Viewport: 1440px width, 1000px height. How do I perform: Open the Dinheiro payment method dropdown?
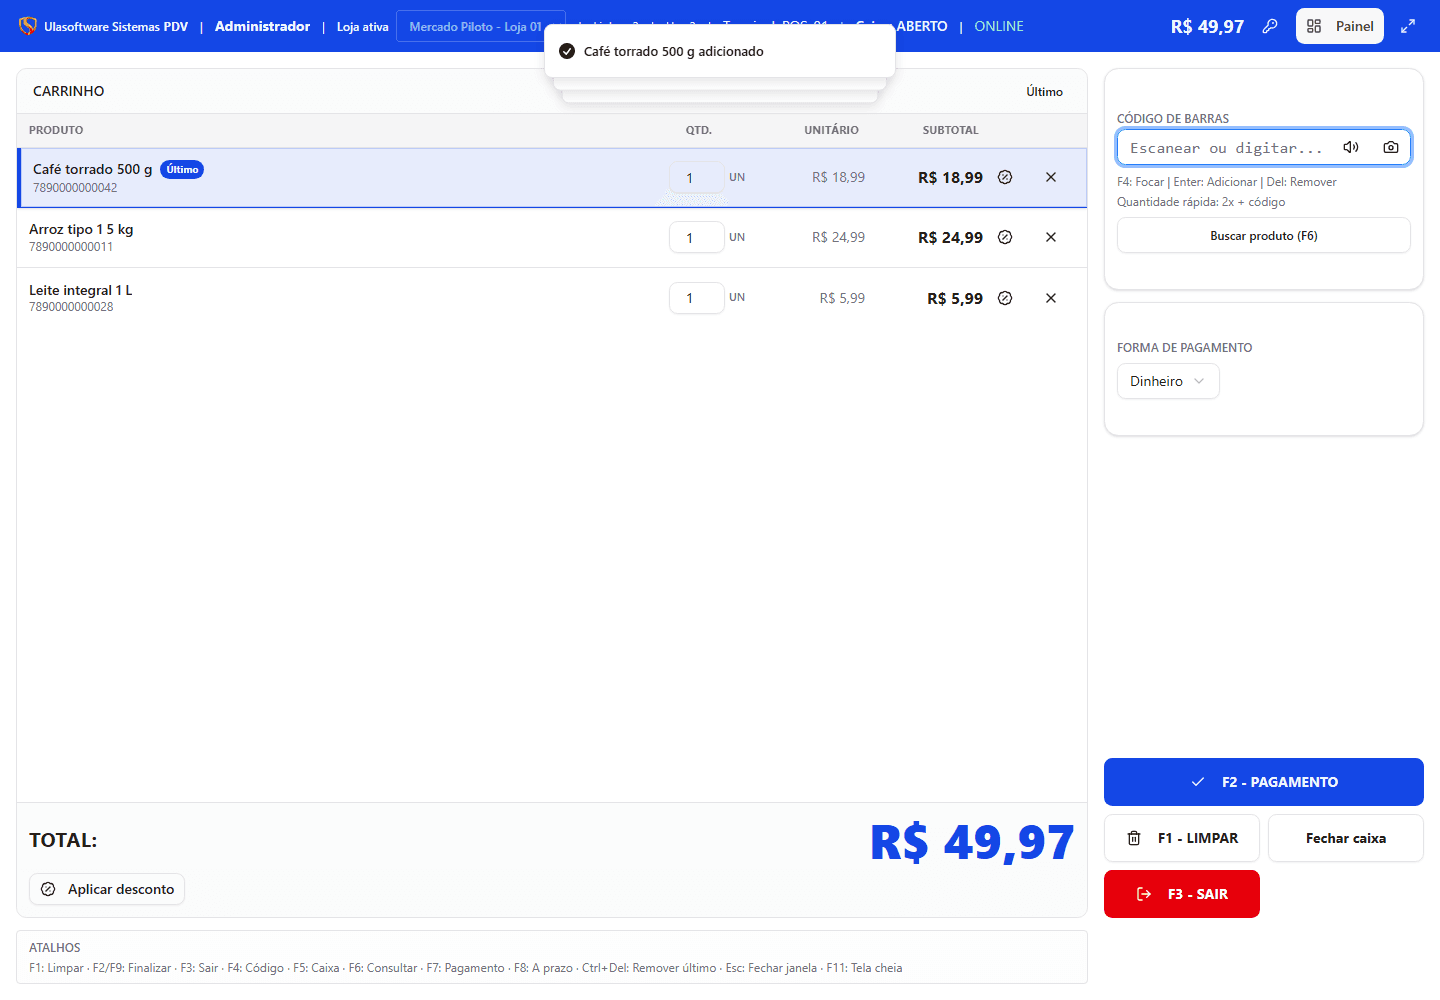1168,381
